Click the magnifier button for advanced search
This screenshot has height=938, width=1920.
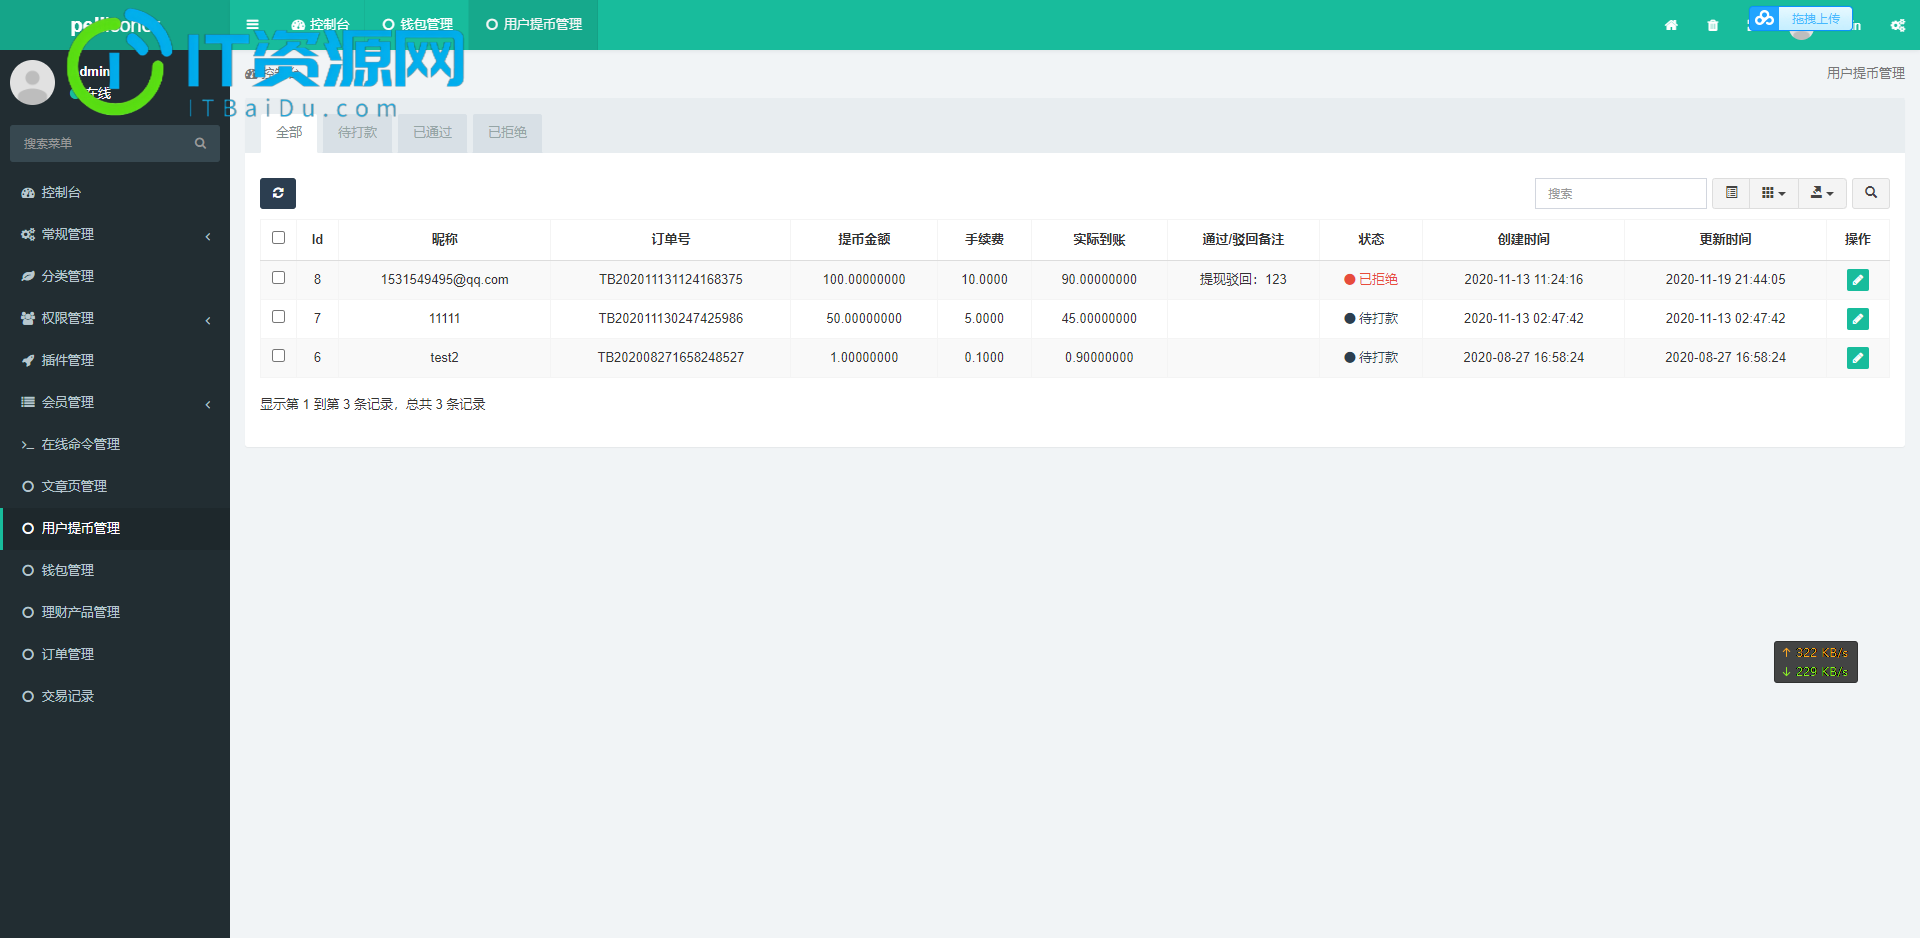pos(1870,193)
